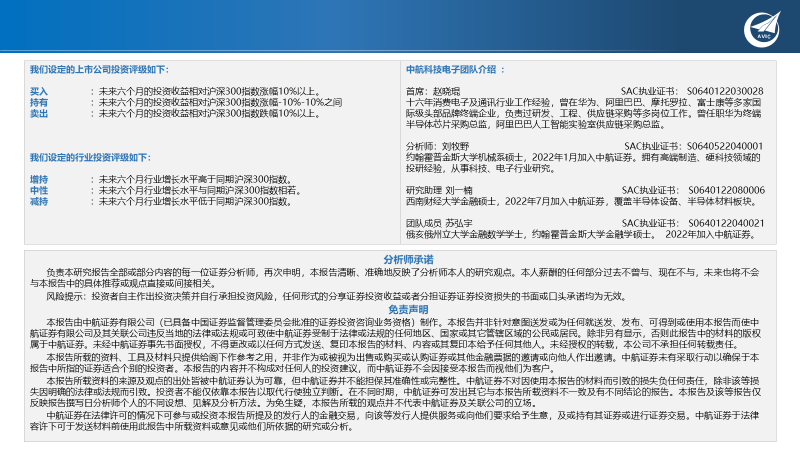
Task: Click the text '西南财经大学金融硕士'
Action: pyautogui.click(x=451, y=202)
